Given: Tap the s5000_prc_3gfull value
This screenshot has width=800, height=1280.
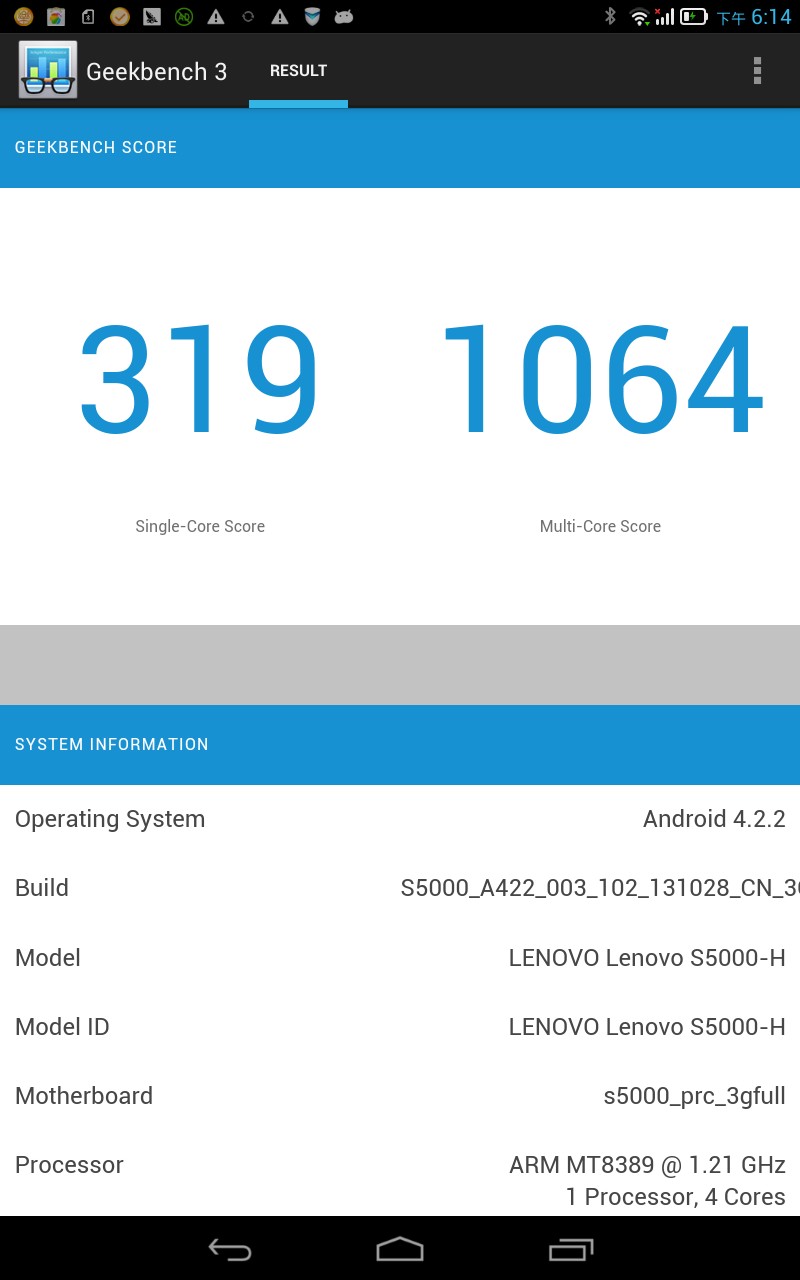Looking at the screenshot, I should 694,1096.
